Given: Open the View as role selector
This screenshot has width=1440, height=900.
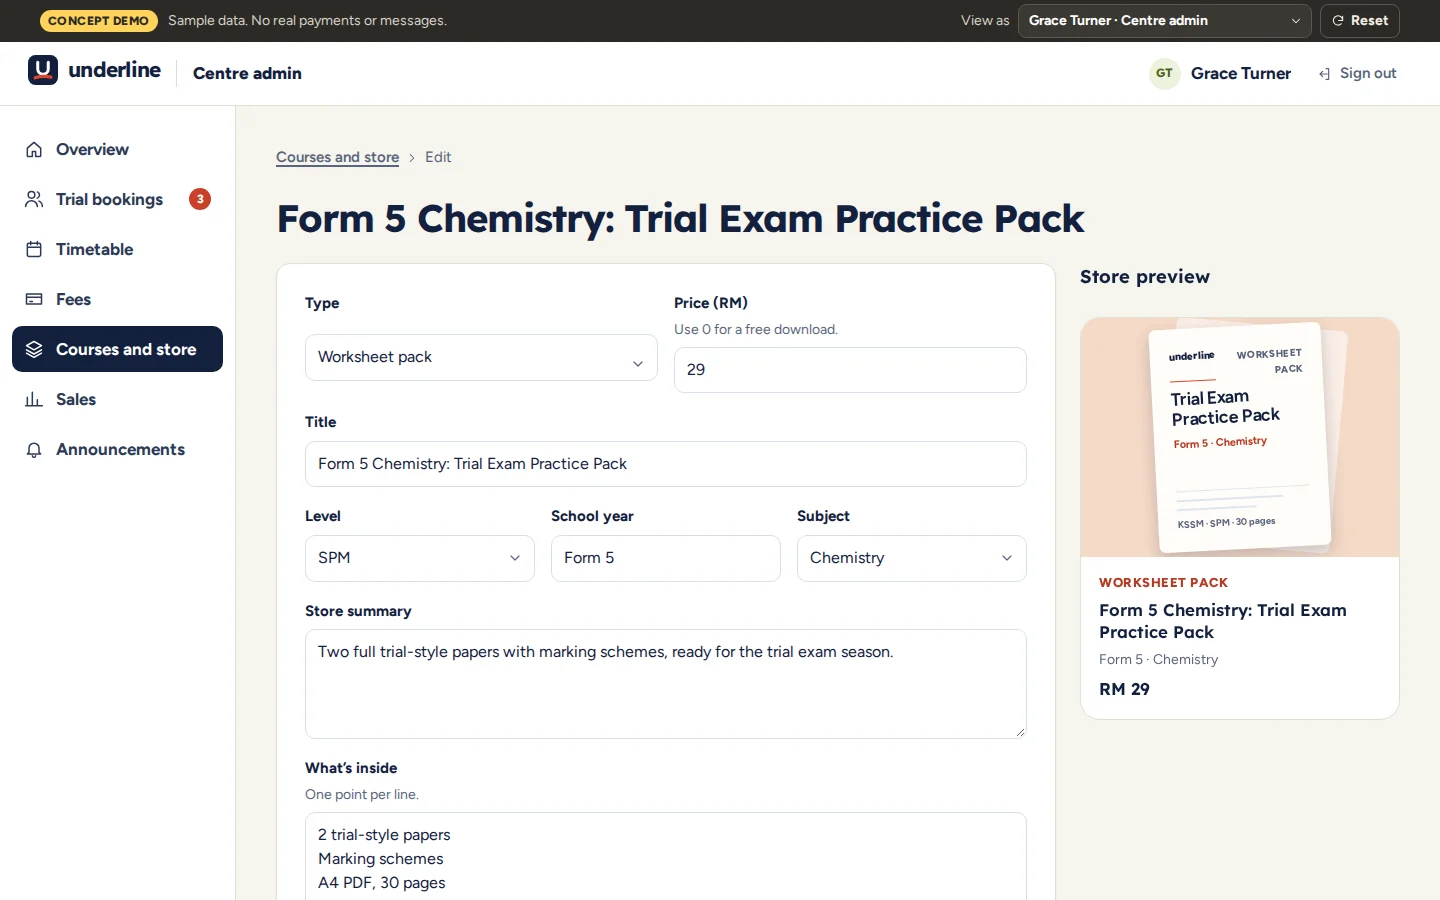Looking at the screenshot, I should [1164, 20].
